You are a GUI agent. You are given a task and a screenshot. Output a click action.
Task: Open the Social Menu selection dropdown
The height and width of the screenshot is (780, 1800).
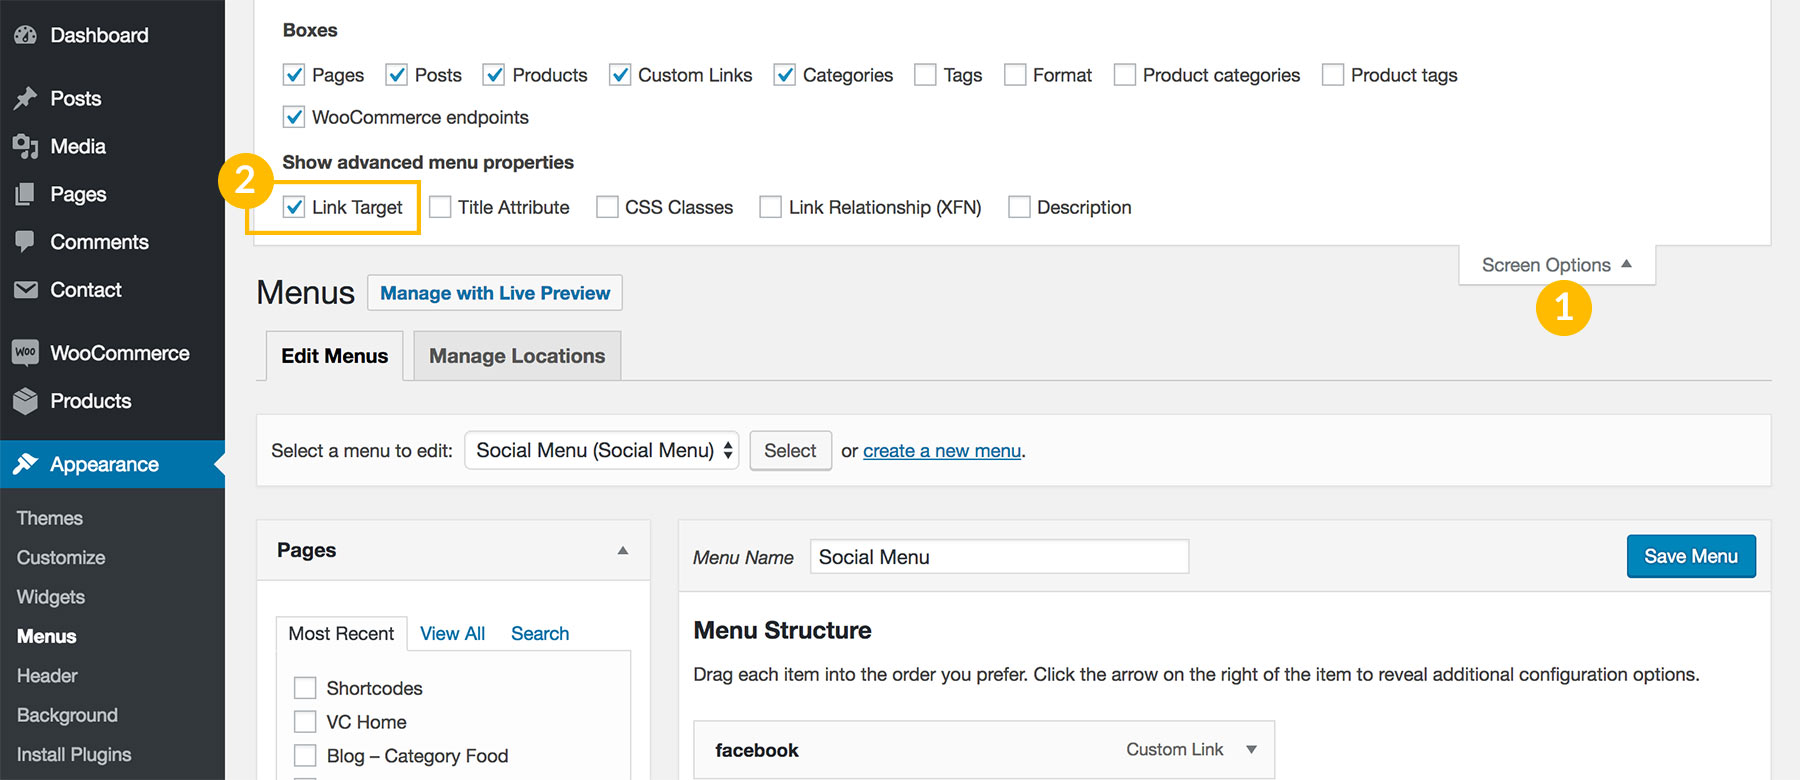point(602,451)
